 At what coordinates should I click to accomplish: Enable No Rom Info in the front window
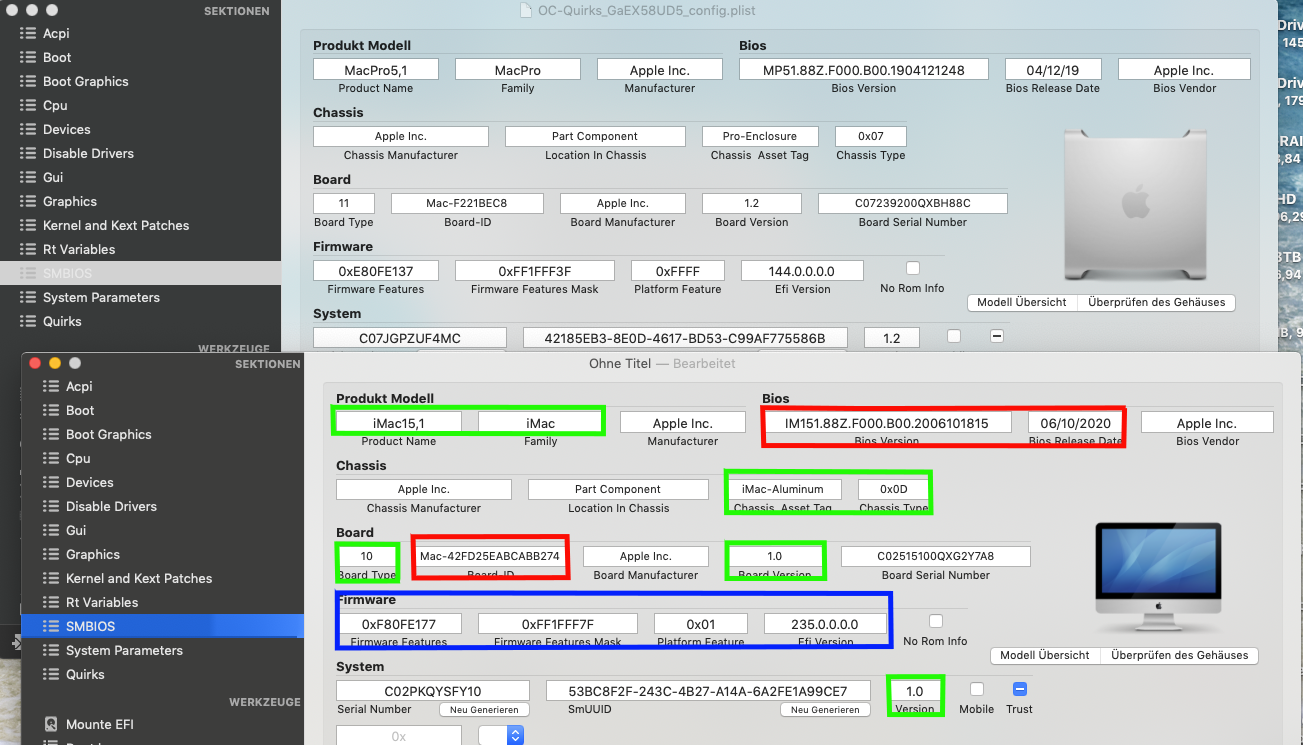point(935,621)
